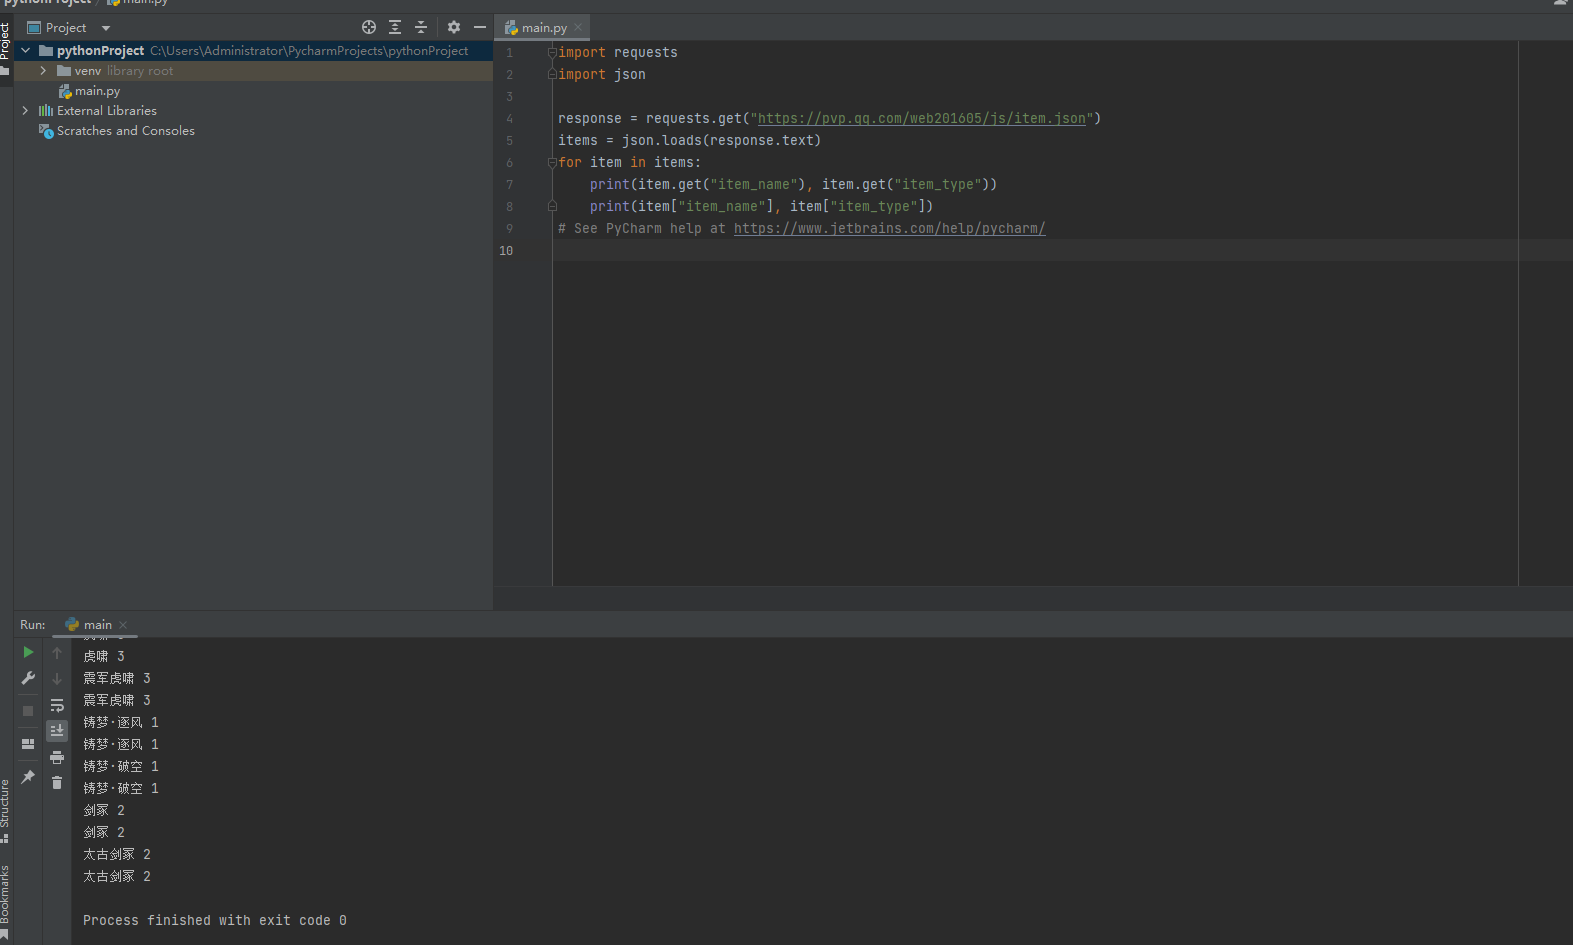Open run configuration wrench icon
This screenshot has height=945, width=1573.
point(28,678)
